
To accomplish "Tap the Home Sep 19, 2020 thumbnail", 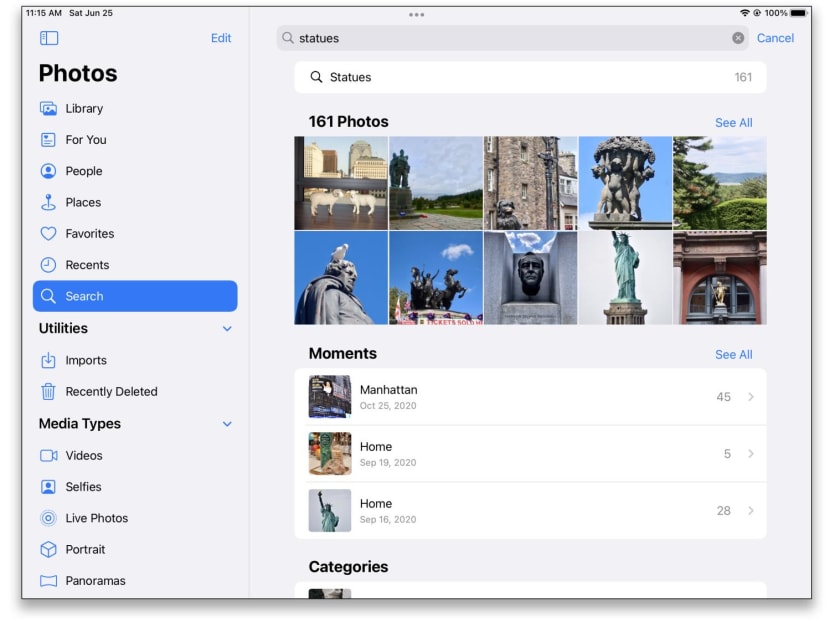I will [330, 454].
